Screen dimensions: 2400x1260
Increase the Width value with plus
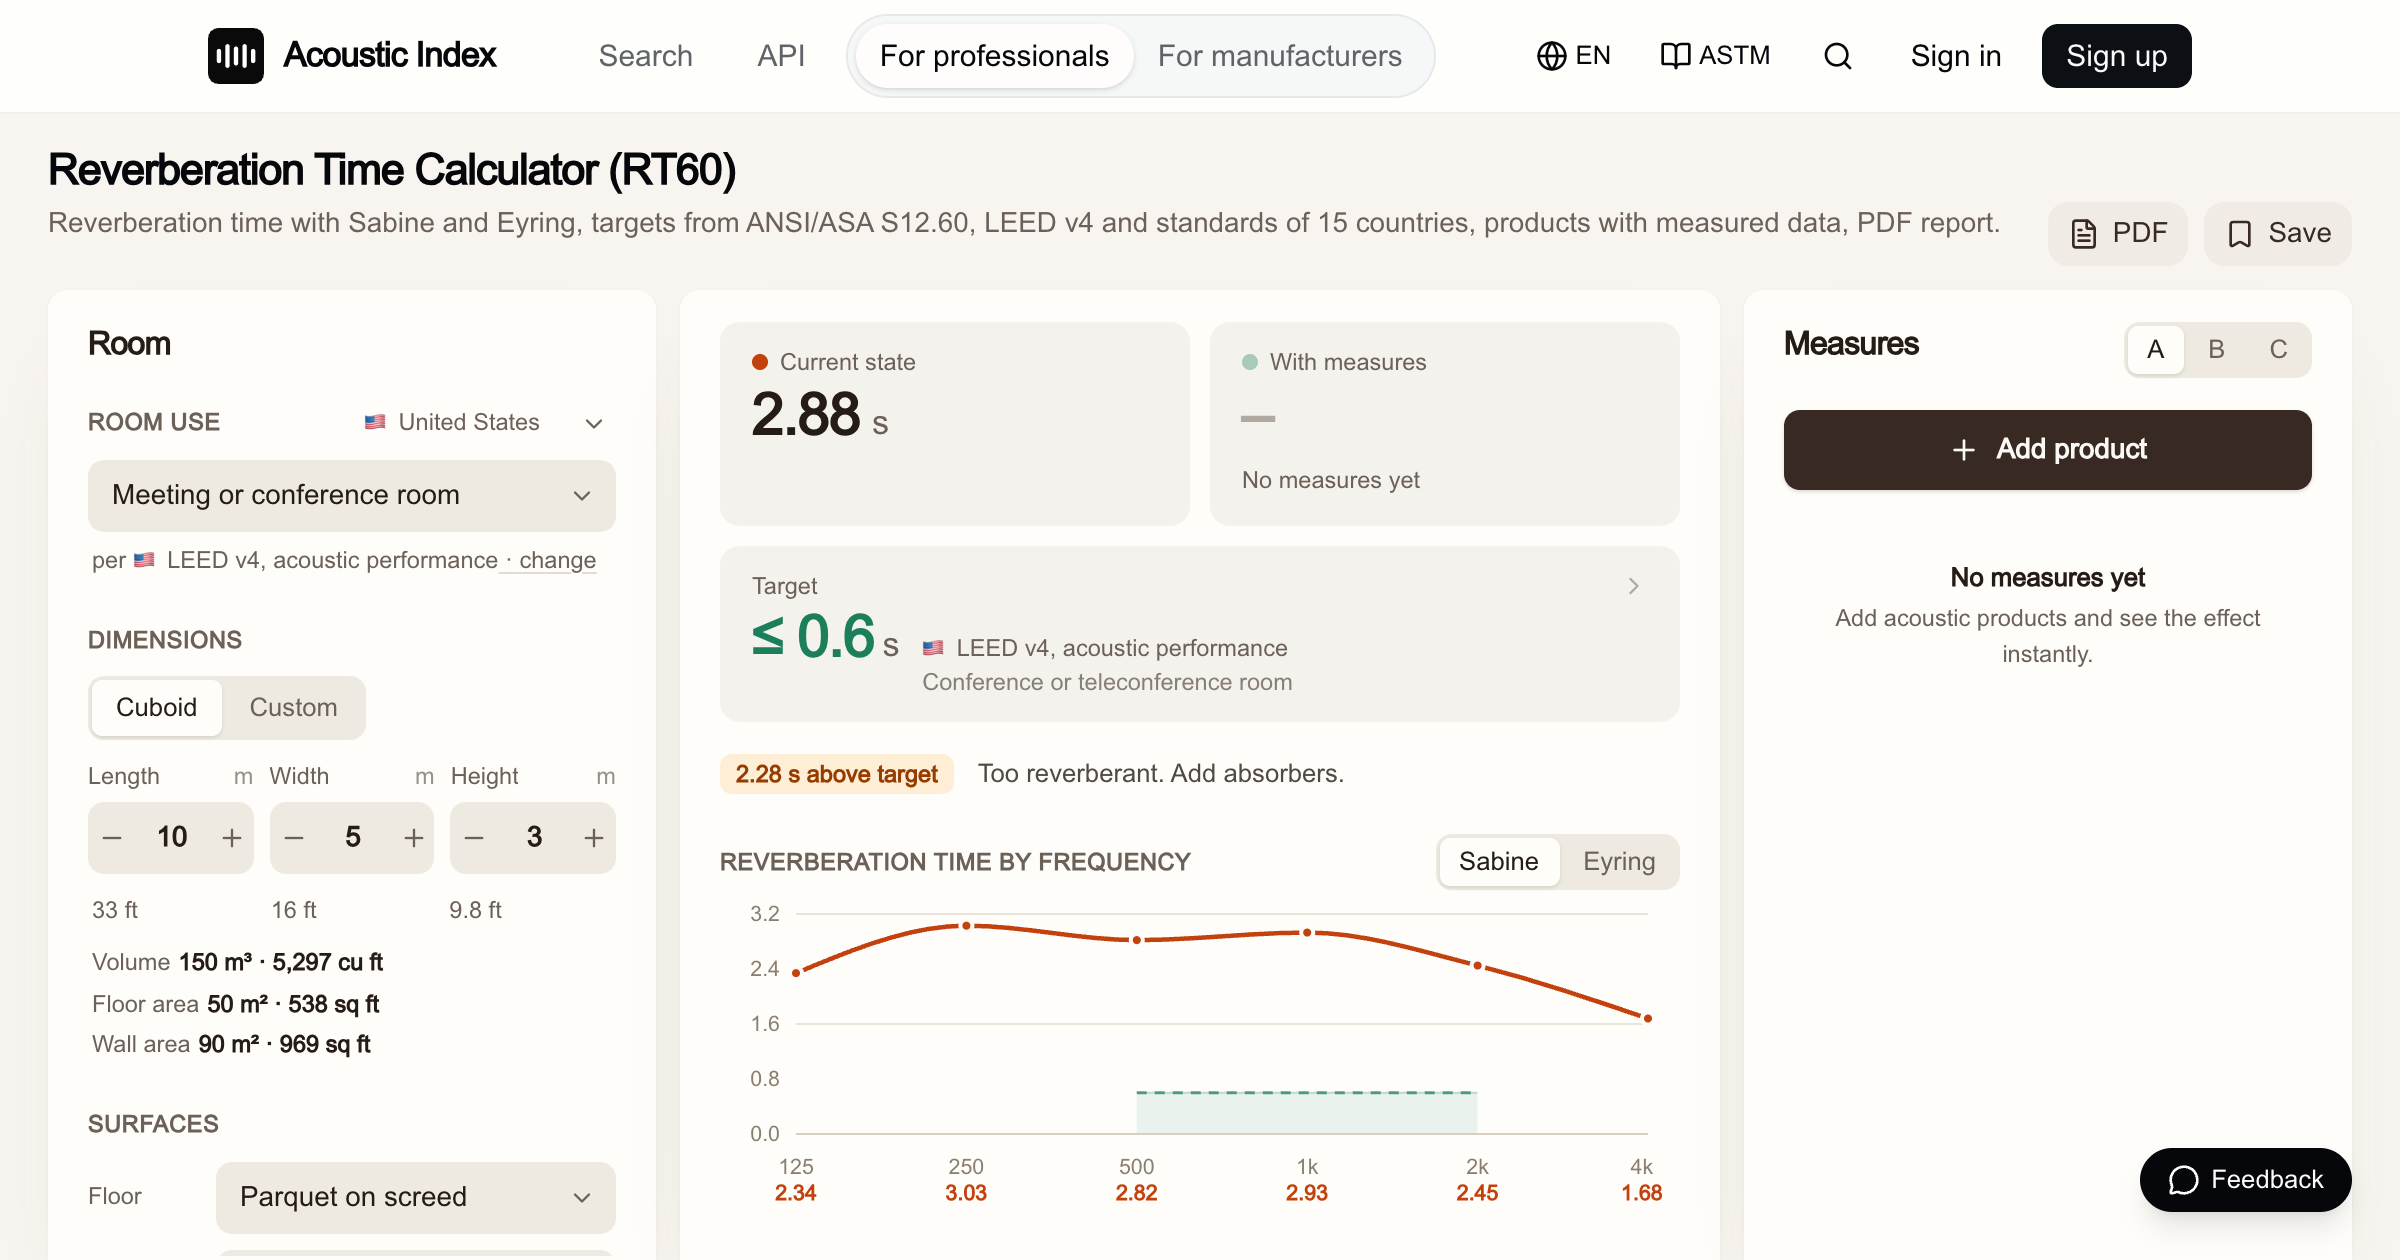(x=413, y=838)
